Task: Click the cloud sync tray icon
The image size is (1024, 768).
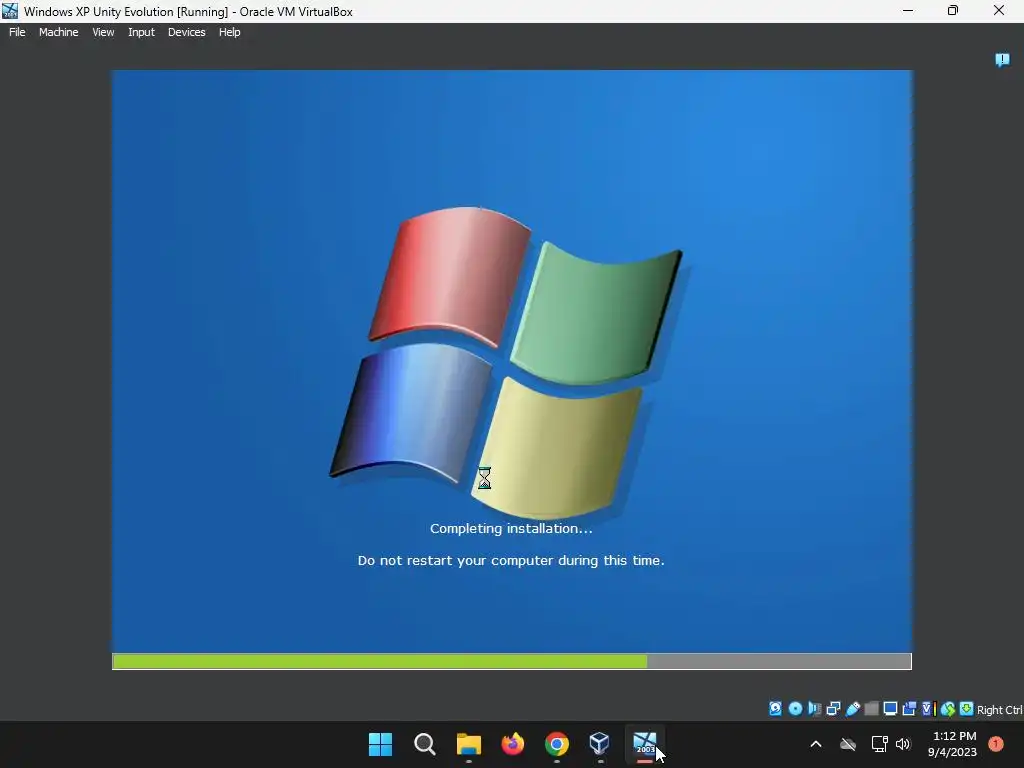Action: point(848,744)
